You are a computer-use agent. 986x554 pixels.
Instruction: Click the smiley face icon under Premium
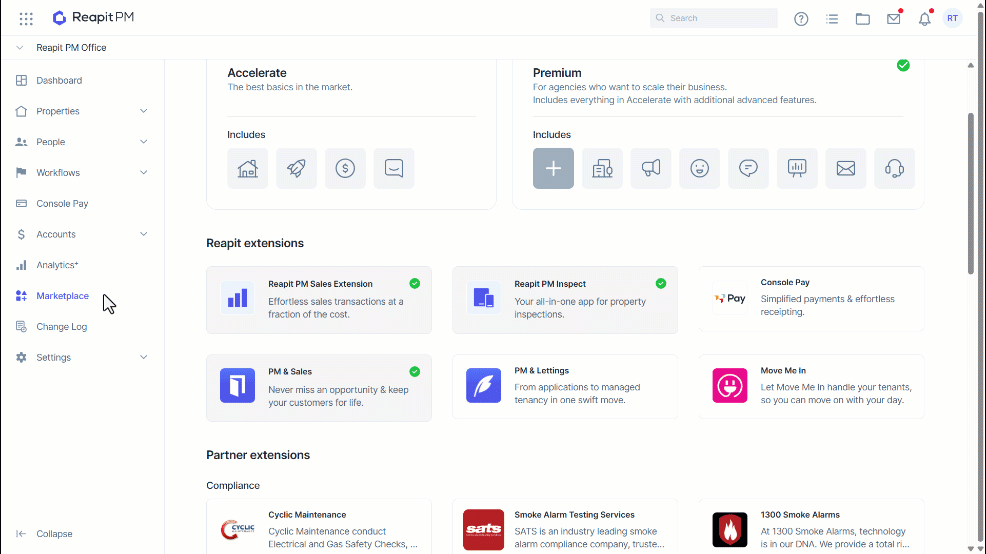tap(699, 169)
